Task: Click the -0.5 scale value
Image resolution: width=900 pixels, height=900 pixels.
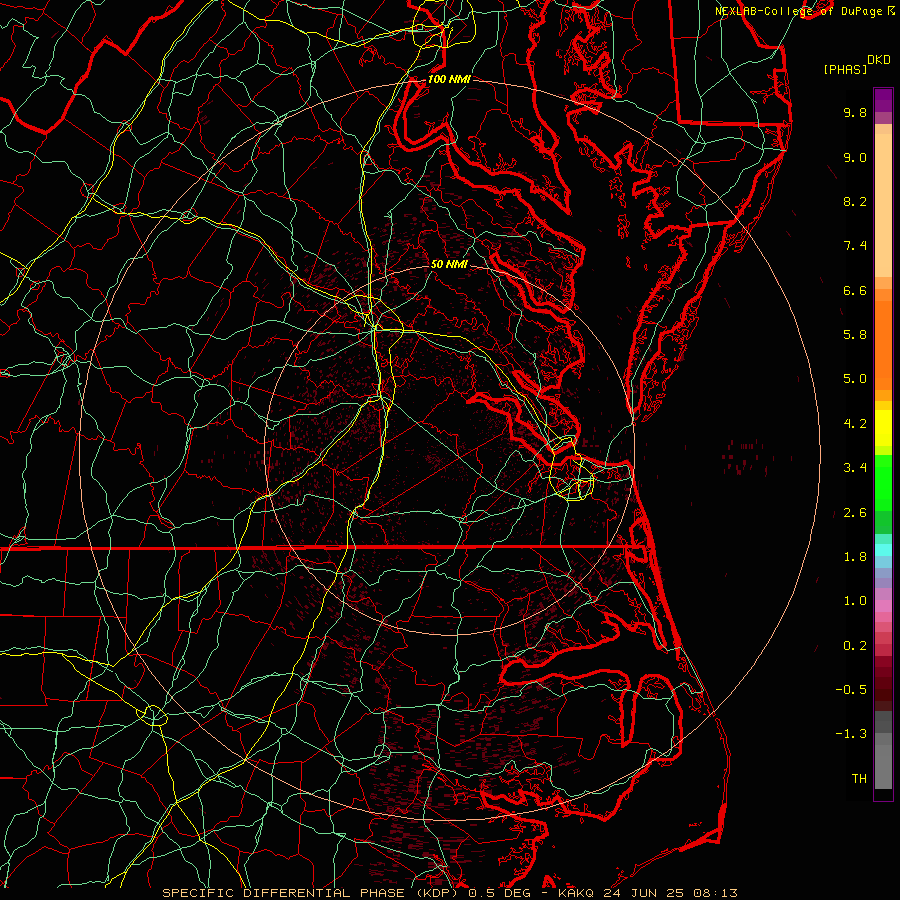Action: coord(851,690)
